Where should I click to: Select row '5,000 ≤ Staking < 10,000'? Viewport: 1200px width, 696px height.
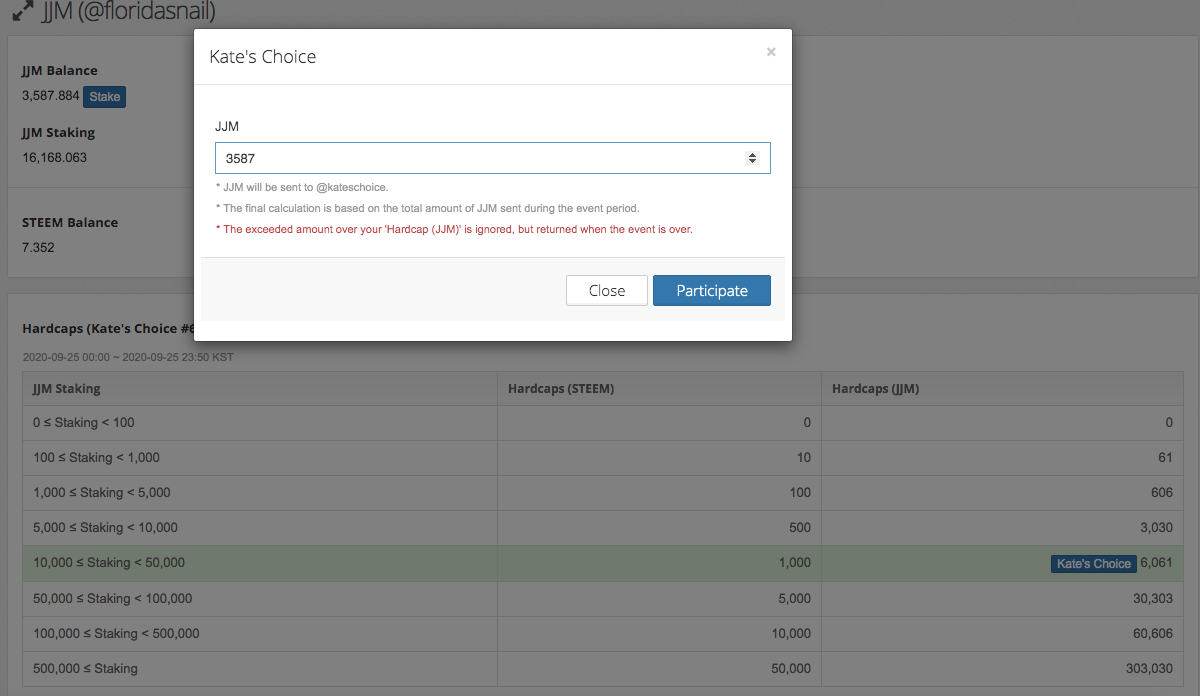coord(603,528)
